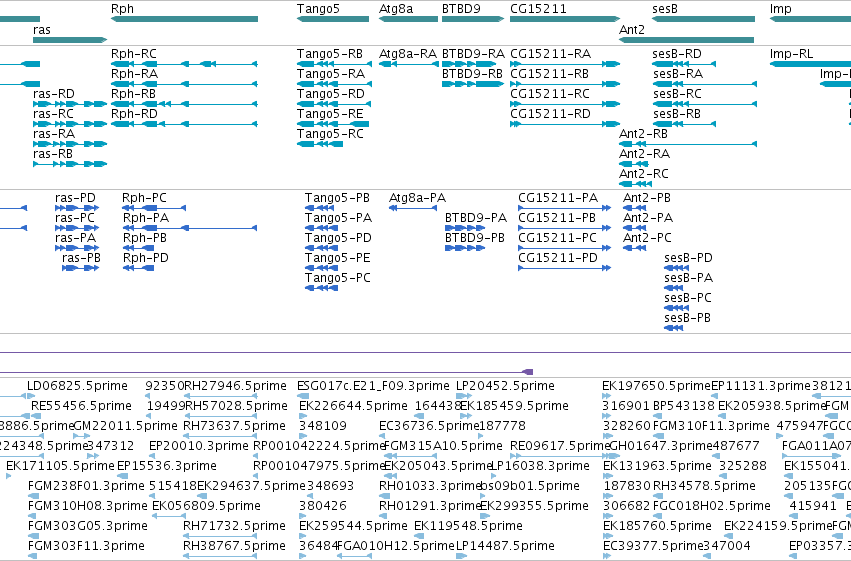Select transcript BTBD9-RB
The height and width of the screenshot is (561, 851).
coord(473,85)
